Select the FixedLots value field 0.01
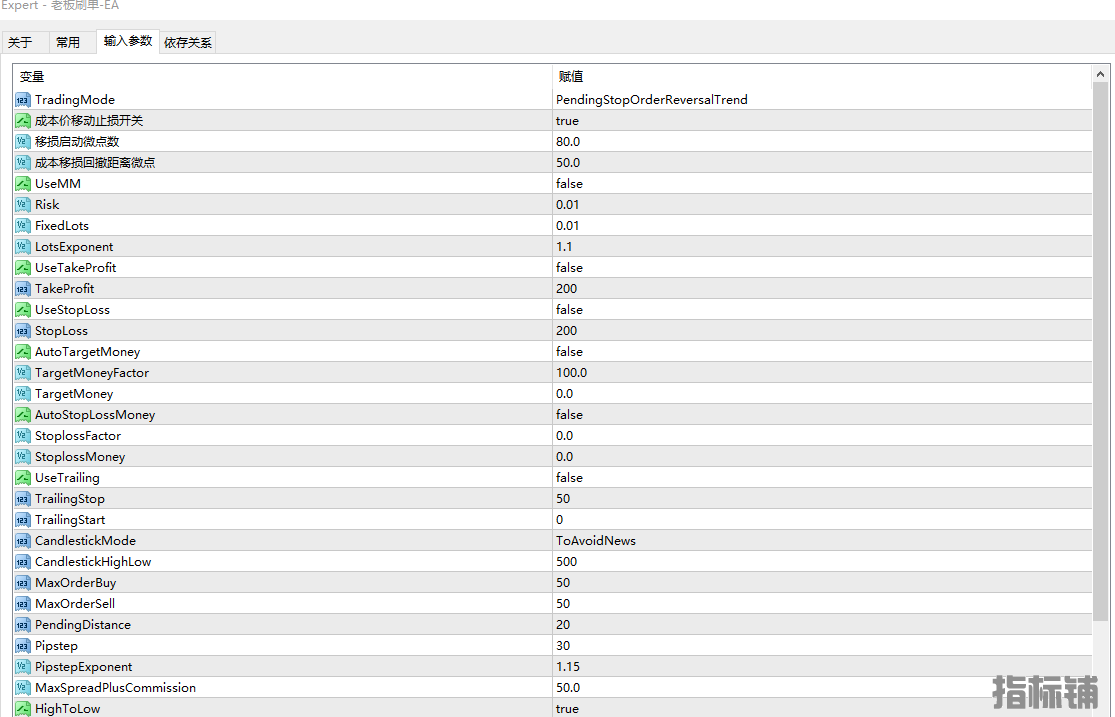 point(822,225)
